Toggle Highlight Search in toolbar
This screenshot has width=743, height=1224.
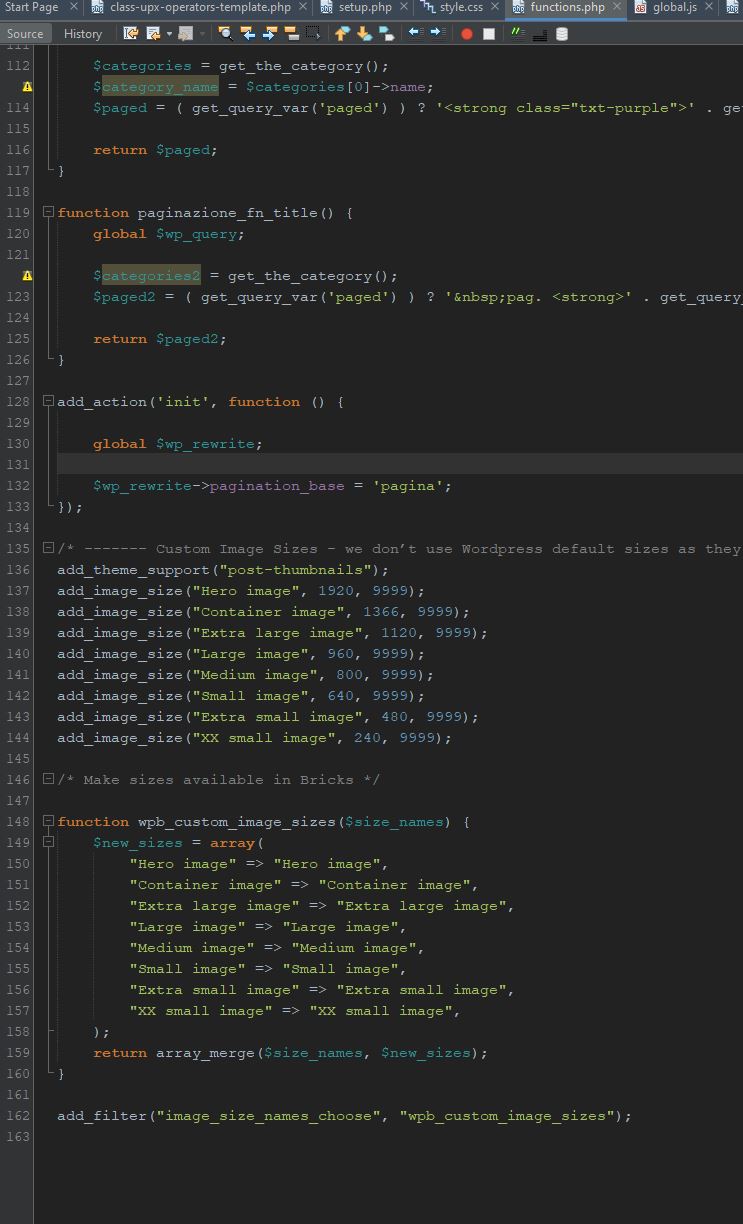pos(292,33)
